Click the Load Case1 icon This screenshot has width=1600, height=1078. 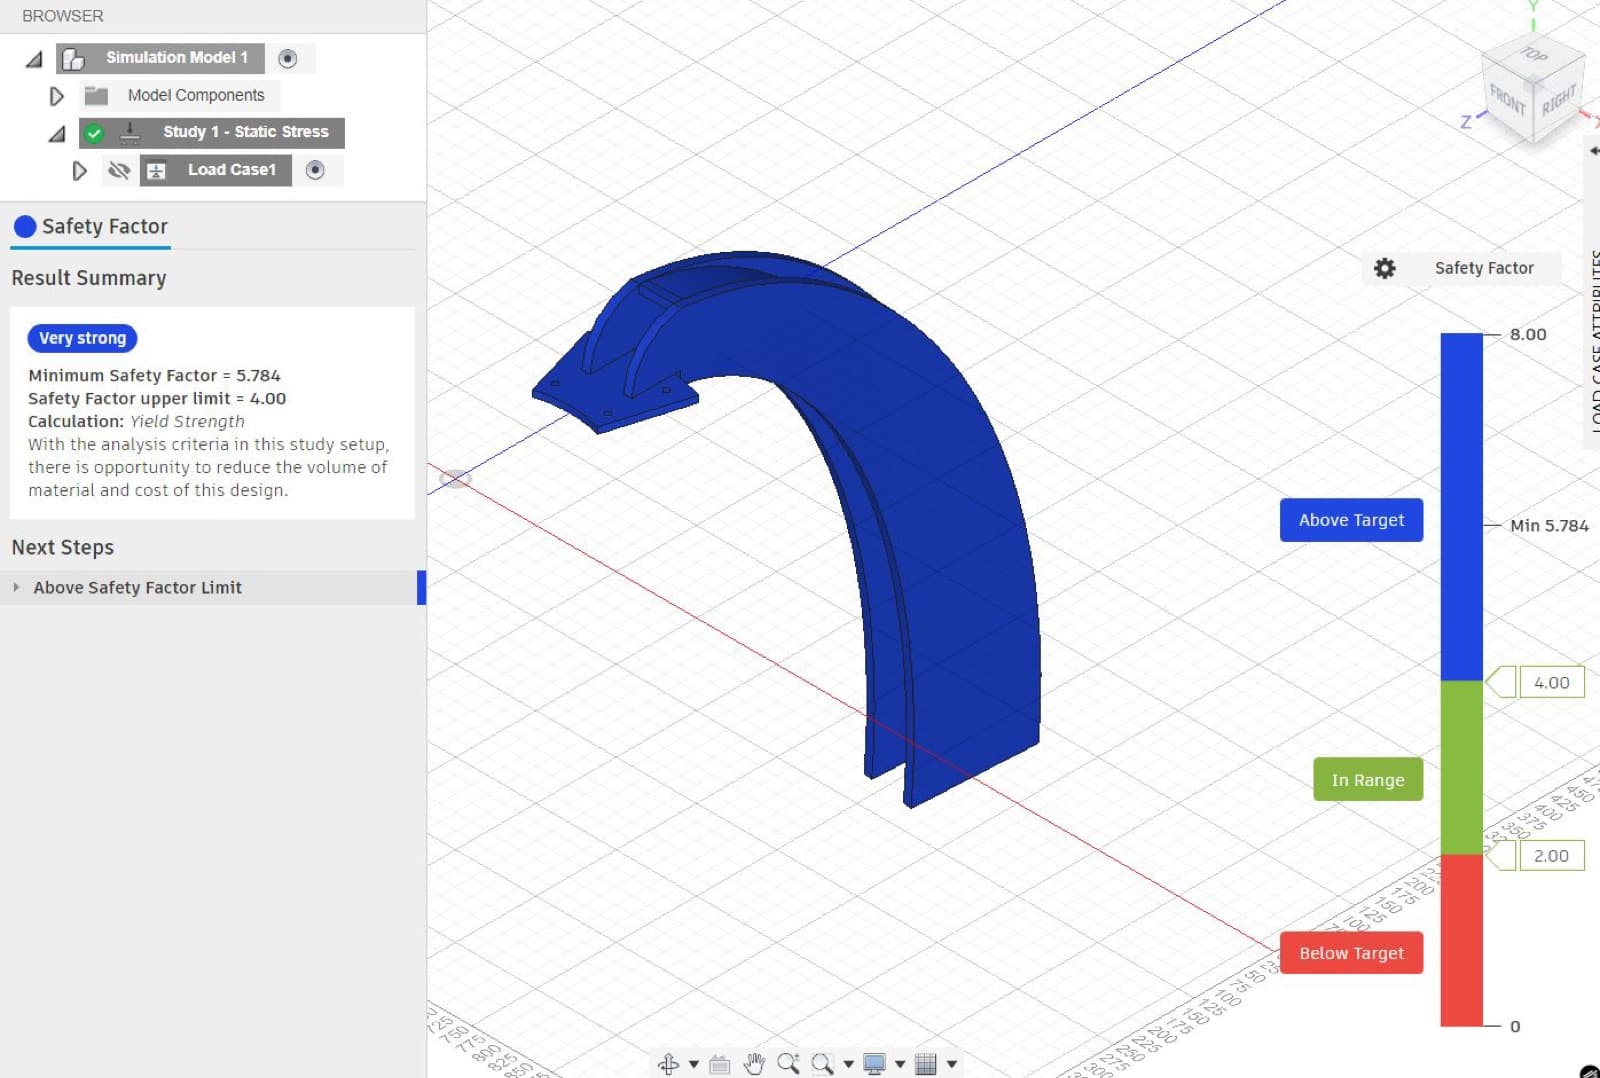tap(156, 171)
